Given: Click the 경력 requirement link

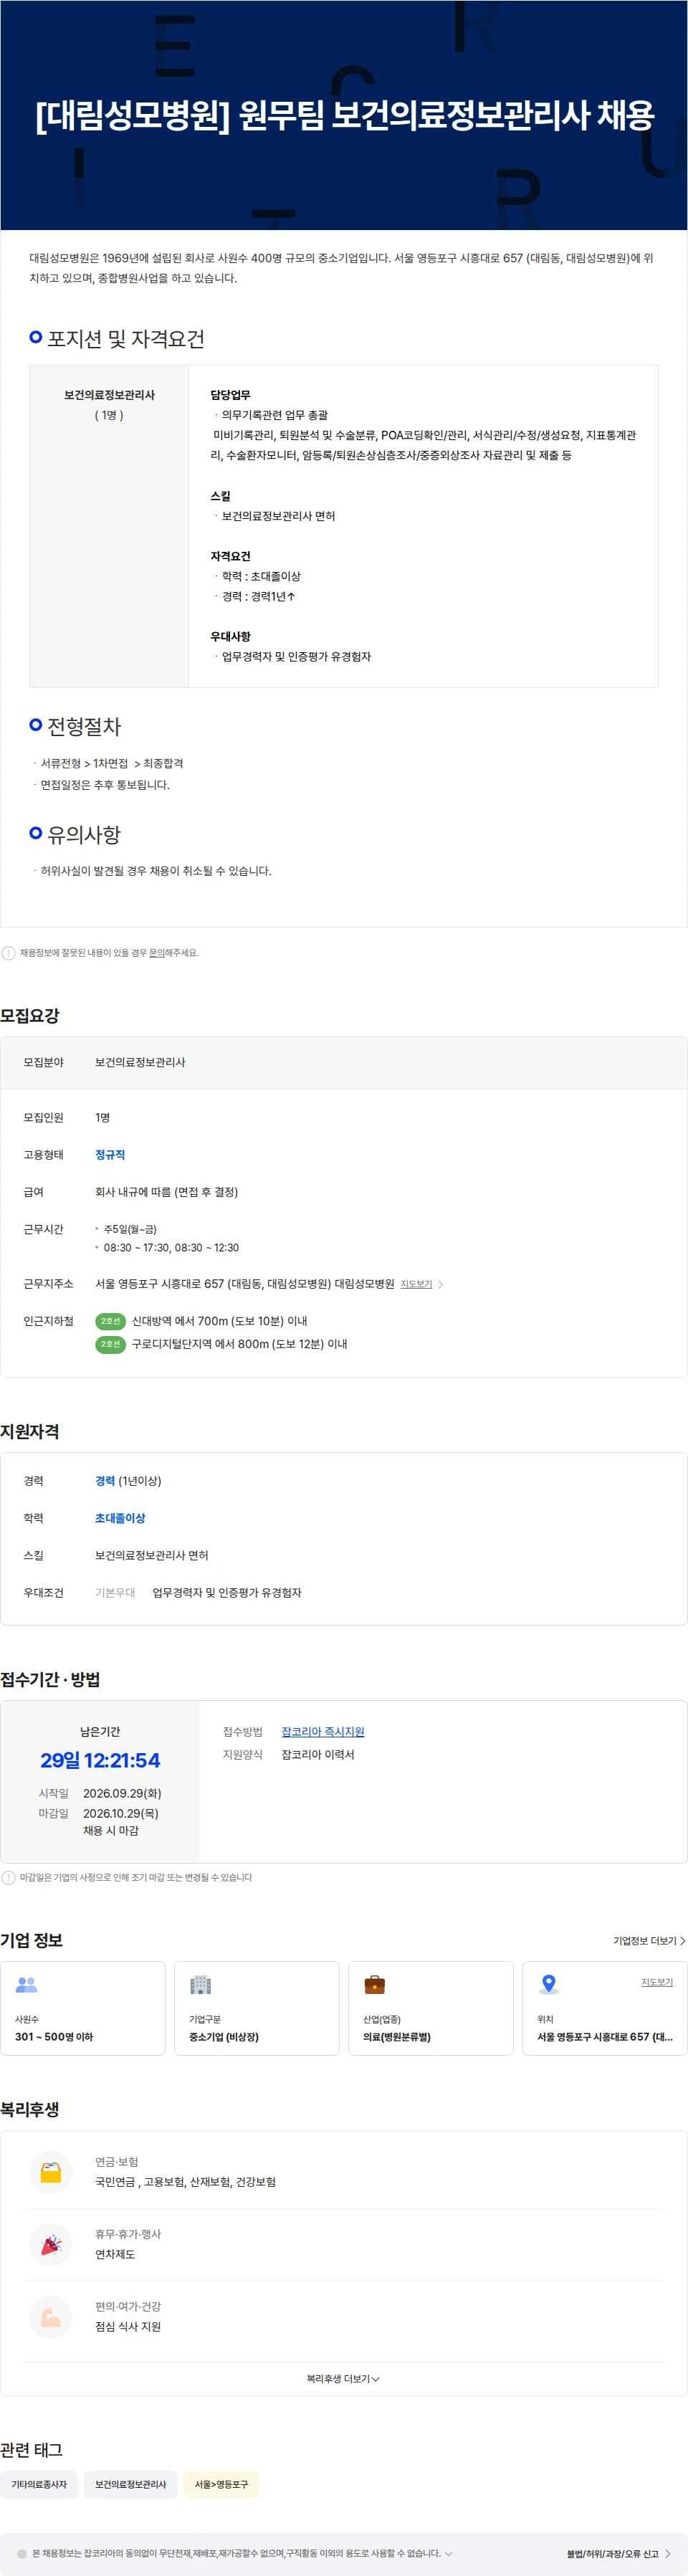Looking at the screenshot, I should pos(105,1481).
